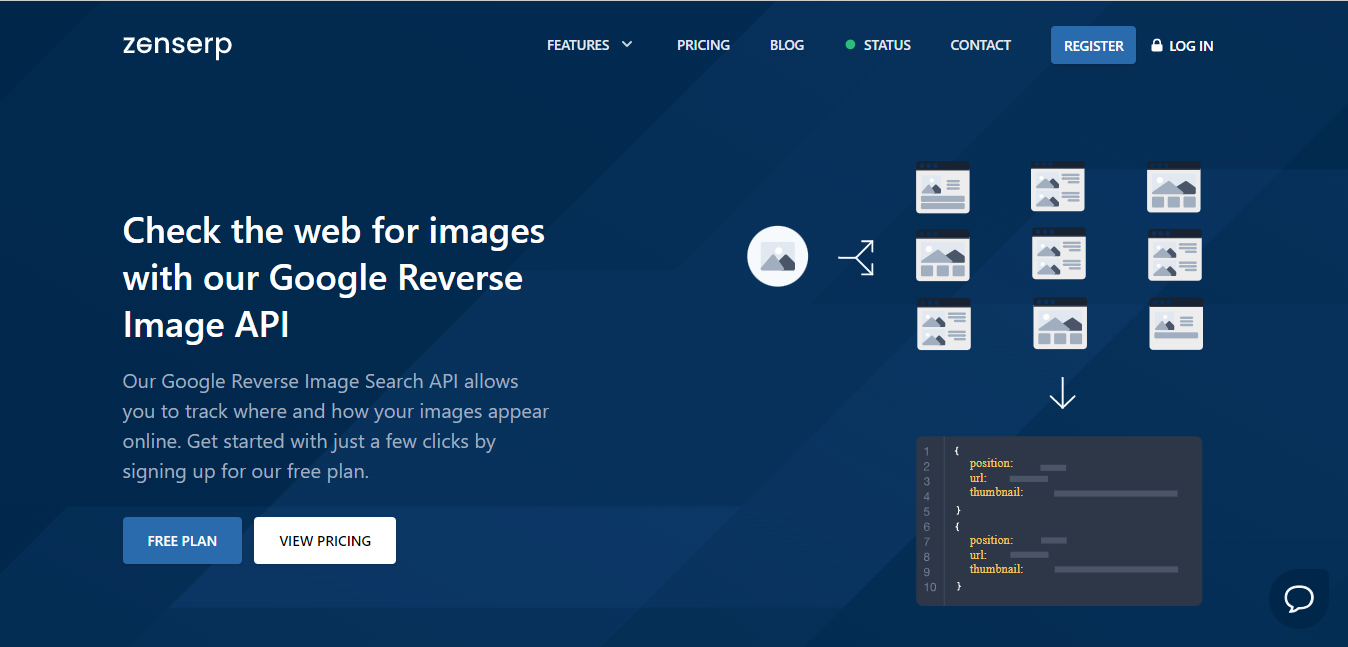The height and width of the screenshot is (647, 1348).
Task: Click the REGISTER button
Action: [x=1093, y=45]
